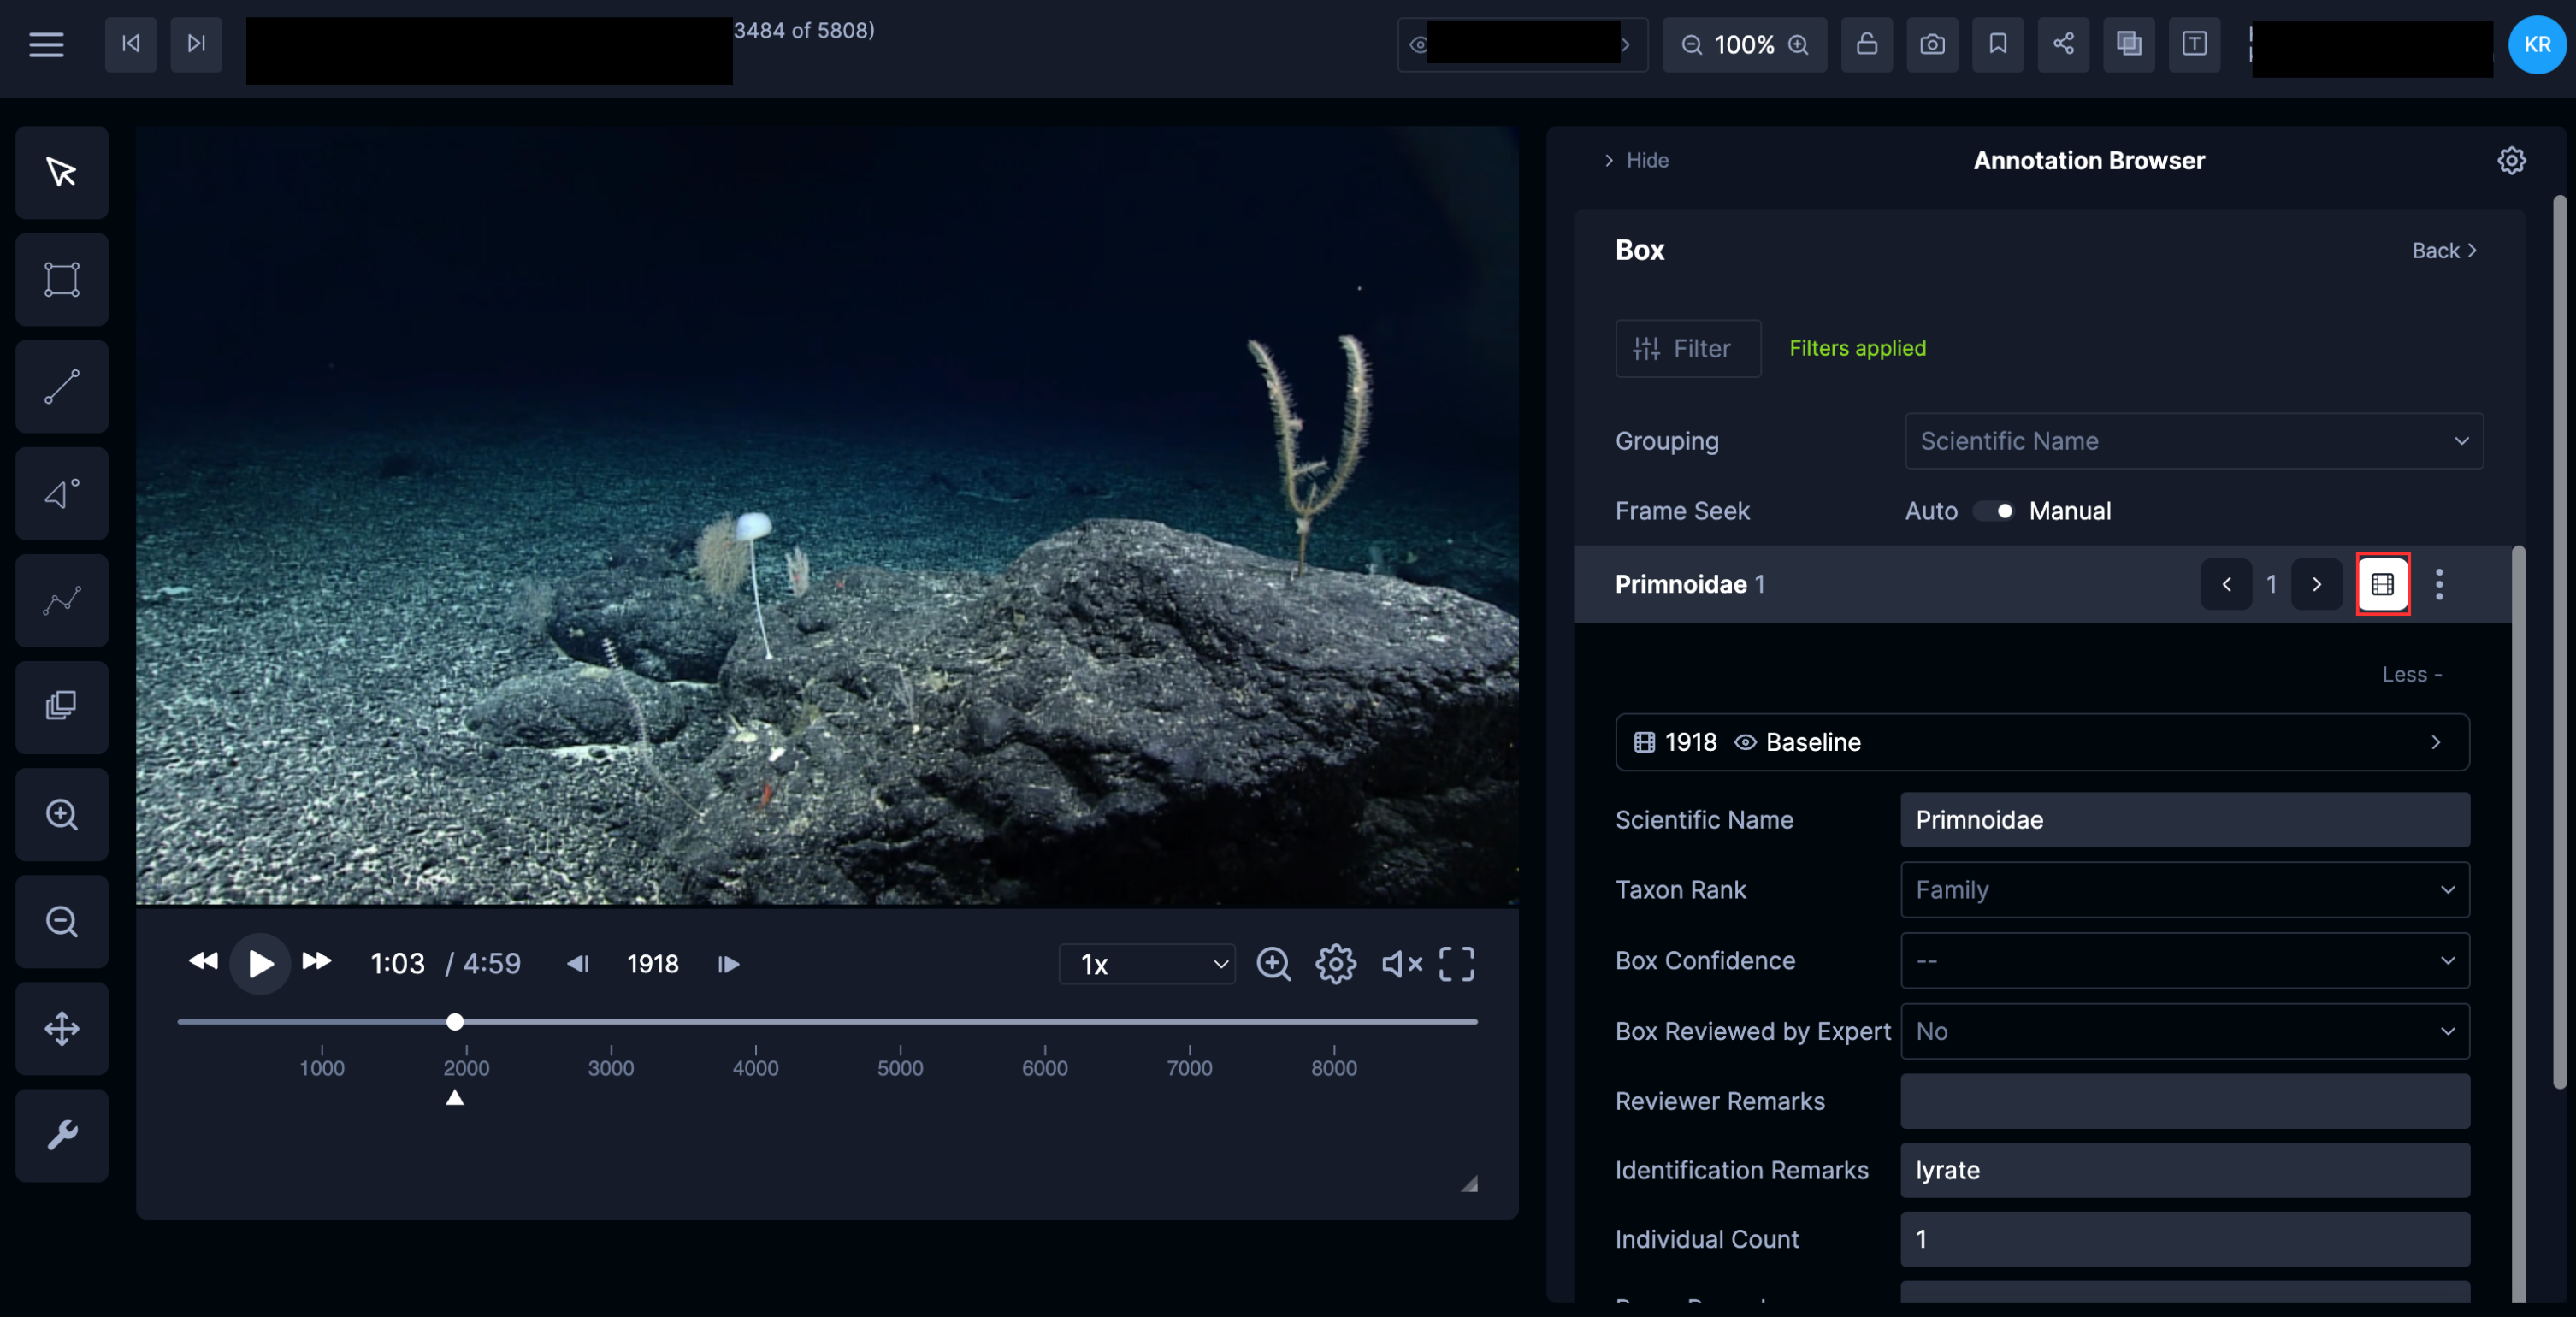The image size is (2576, 1317).
Task: Enter fullscreen video mode
Action: pos(1456,964)
